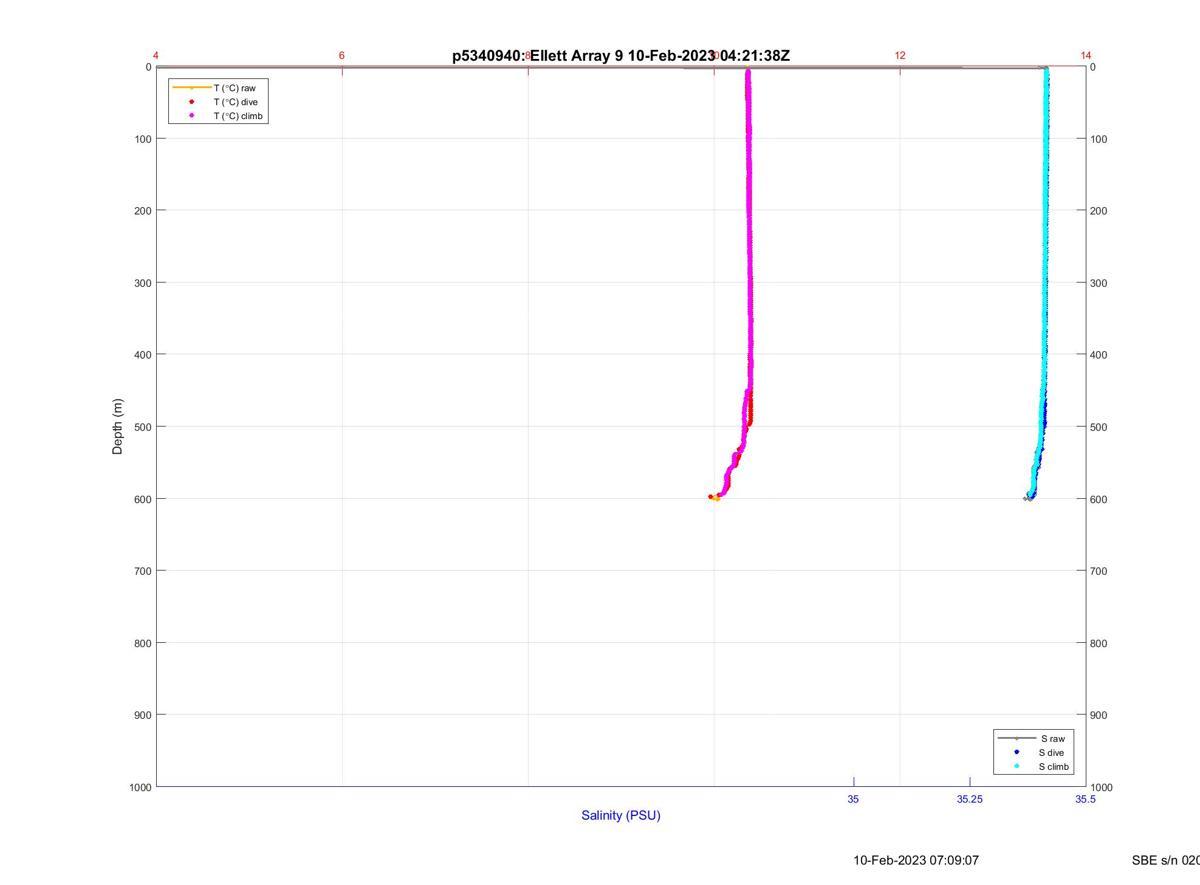Click left depth axis tick 400
The height and width of the screenshot is (885, 1200).
(142, 355)
